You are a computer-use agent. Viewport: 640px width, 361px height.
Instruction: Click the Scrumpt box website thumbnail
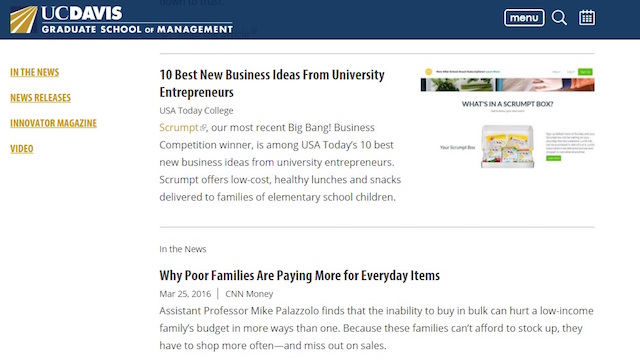[x=507, y=118]
